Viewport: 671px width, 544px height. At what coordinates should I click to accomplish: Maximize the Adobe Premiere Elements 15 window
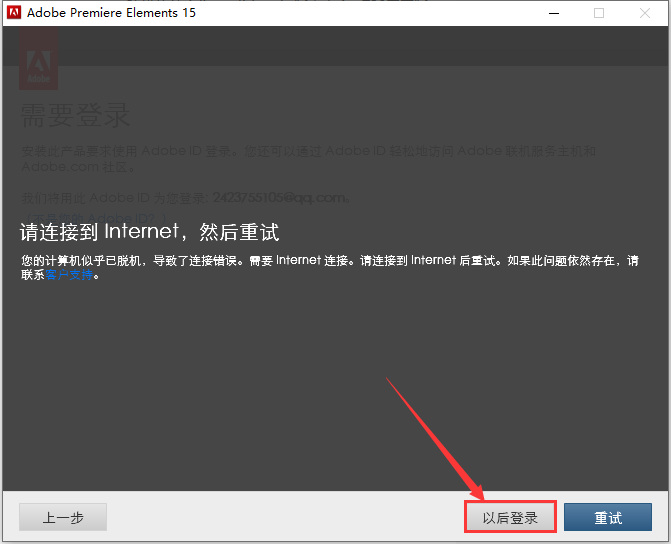tap(599, 13)
